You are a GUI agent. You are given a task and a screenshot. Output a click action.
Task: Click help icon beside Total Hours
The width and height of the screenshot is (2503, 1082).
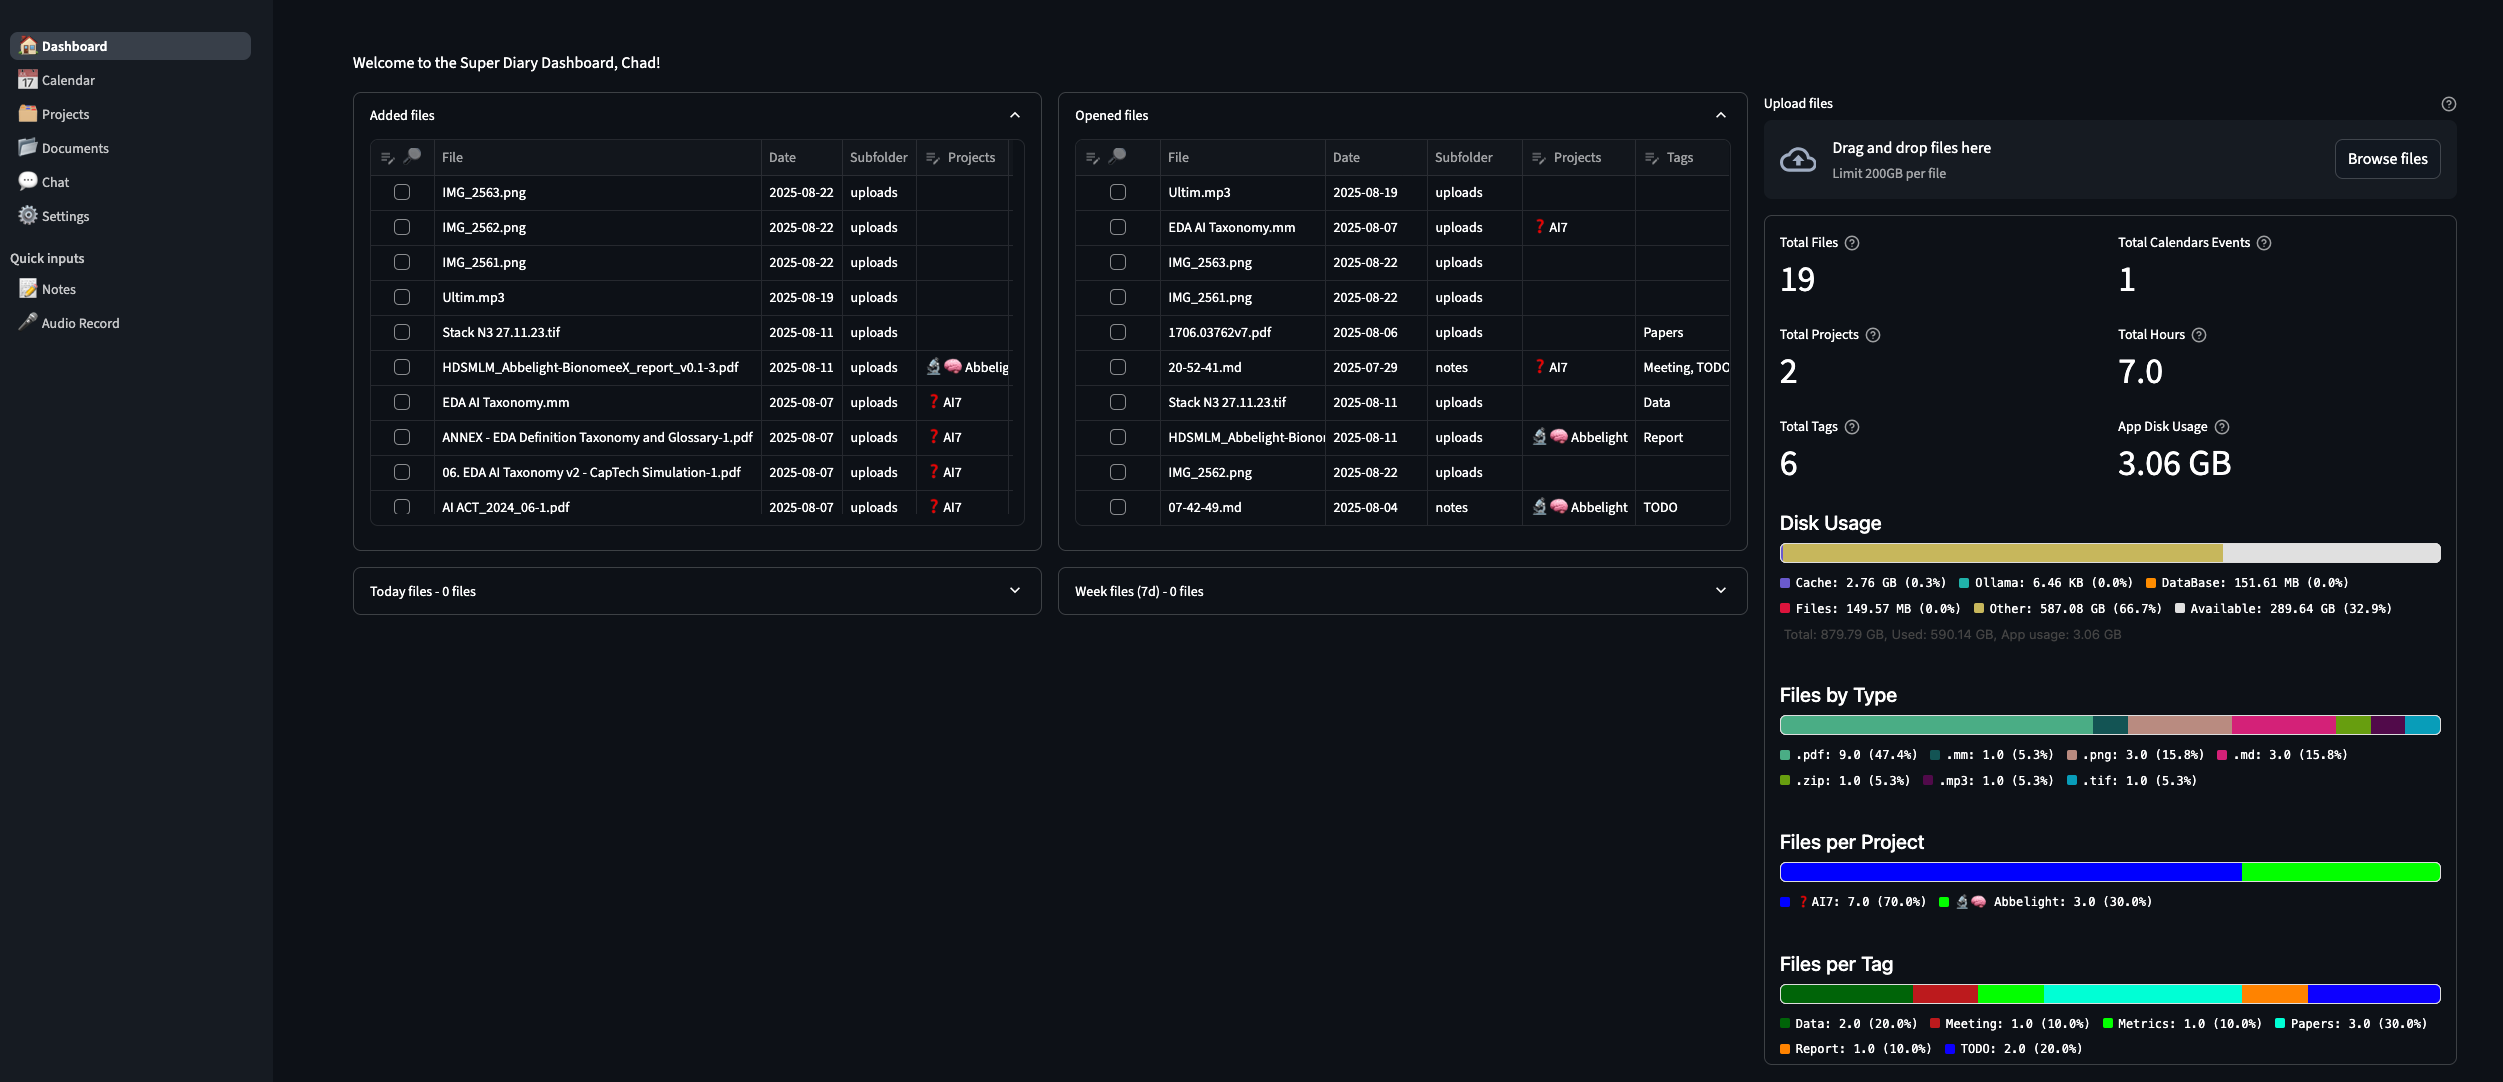pos(2199,335)
